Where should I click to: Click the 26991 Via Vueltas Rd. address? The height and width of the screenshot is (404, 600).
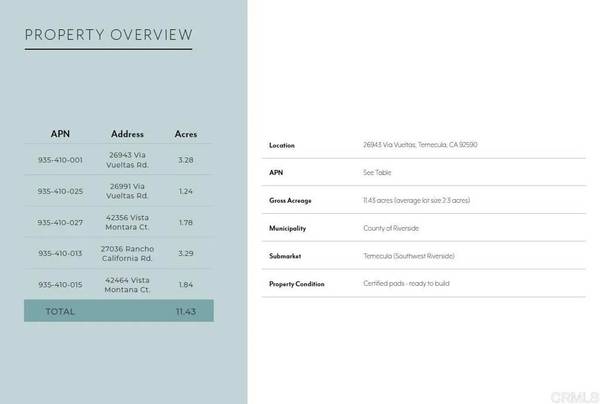click(x=127, y=191)
